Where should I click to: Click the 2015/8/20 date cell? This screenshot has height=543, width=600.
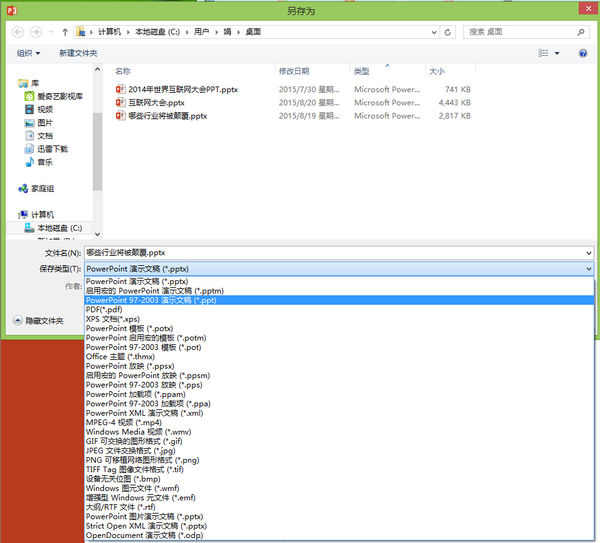pyautogui.click(x=309, y=103)
